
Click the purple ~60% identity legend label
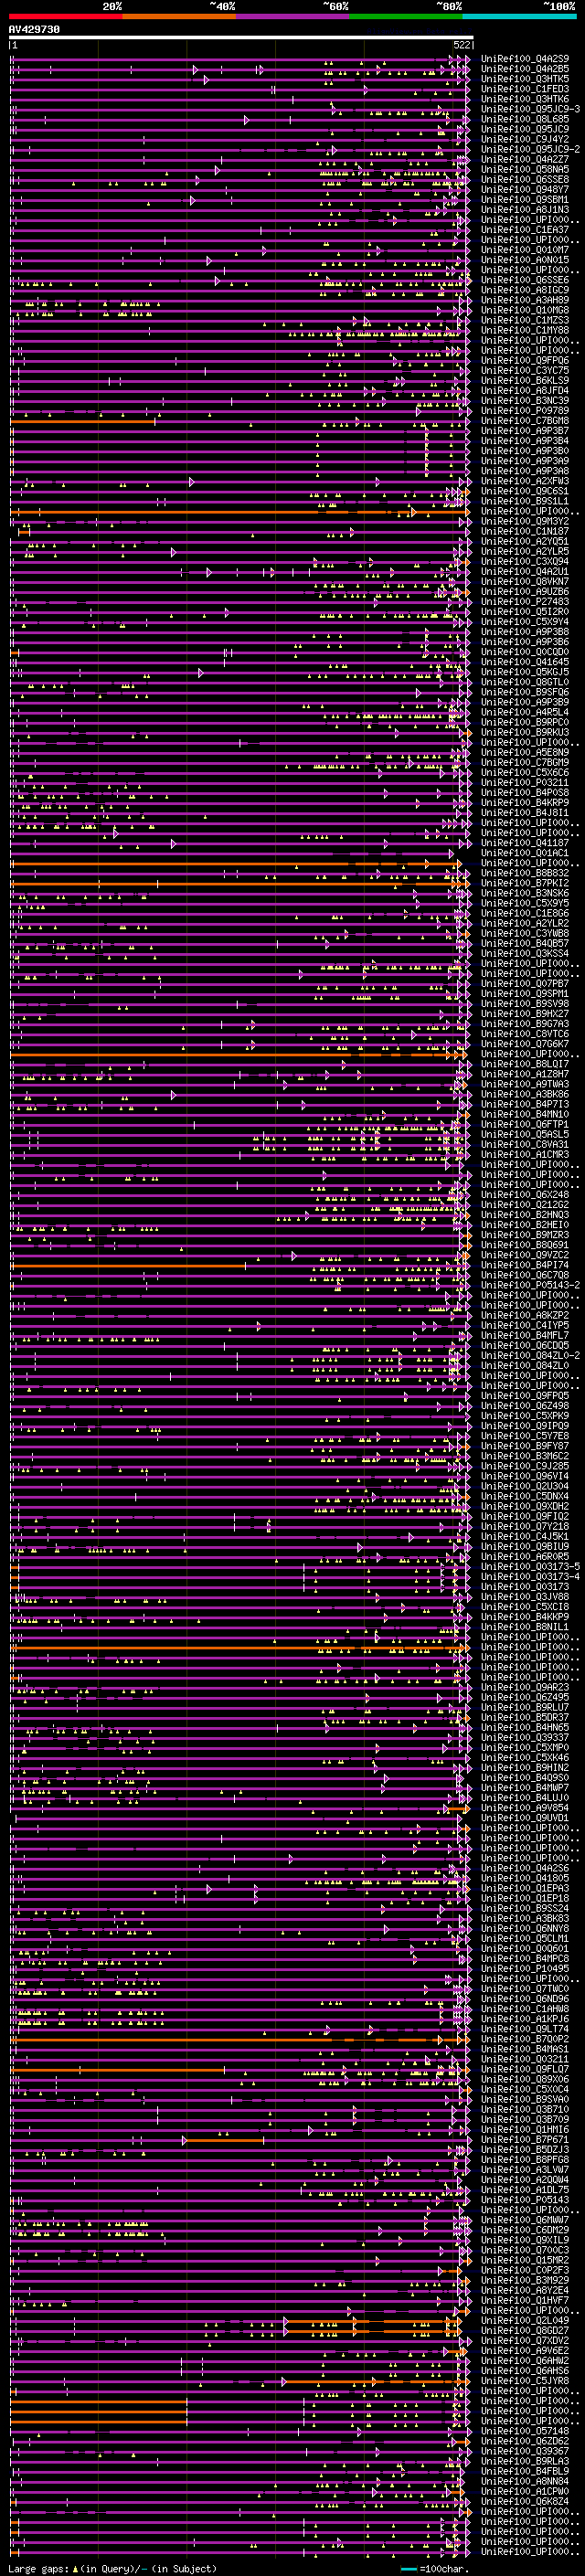click(x=335, y=6)
